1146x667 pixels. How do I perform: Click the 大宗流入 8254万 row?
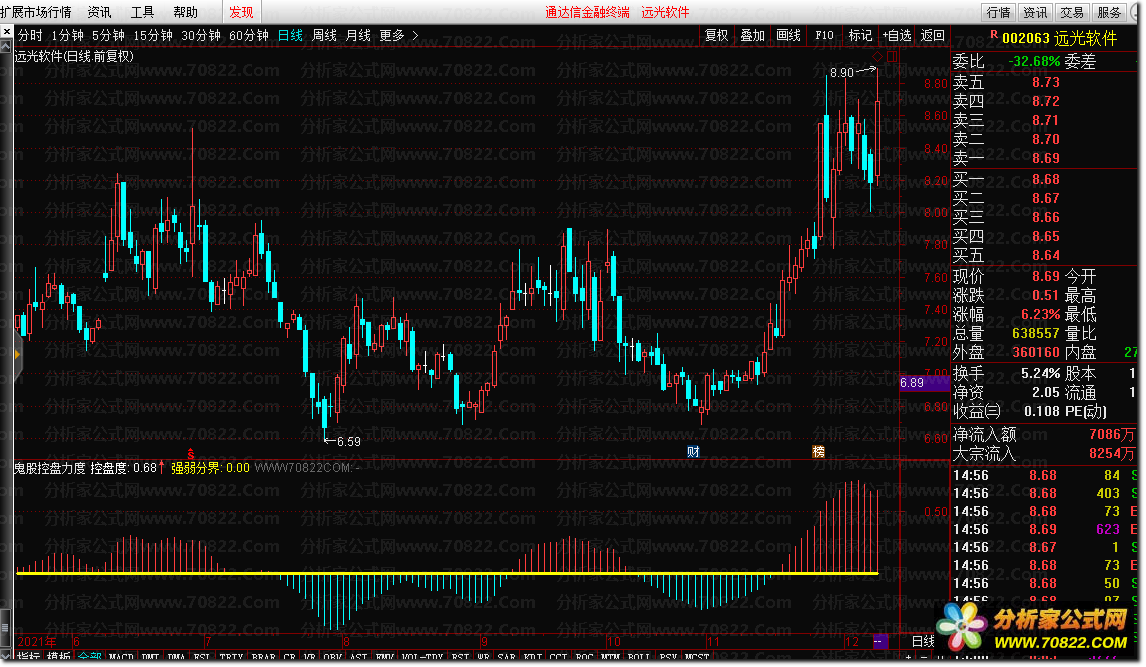point(1044,454)
